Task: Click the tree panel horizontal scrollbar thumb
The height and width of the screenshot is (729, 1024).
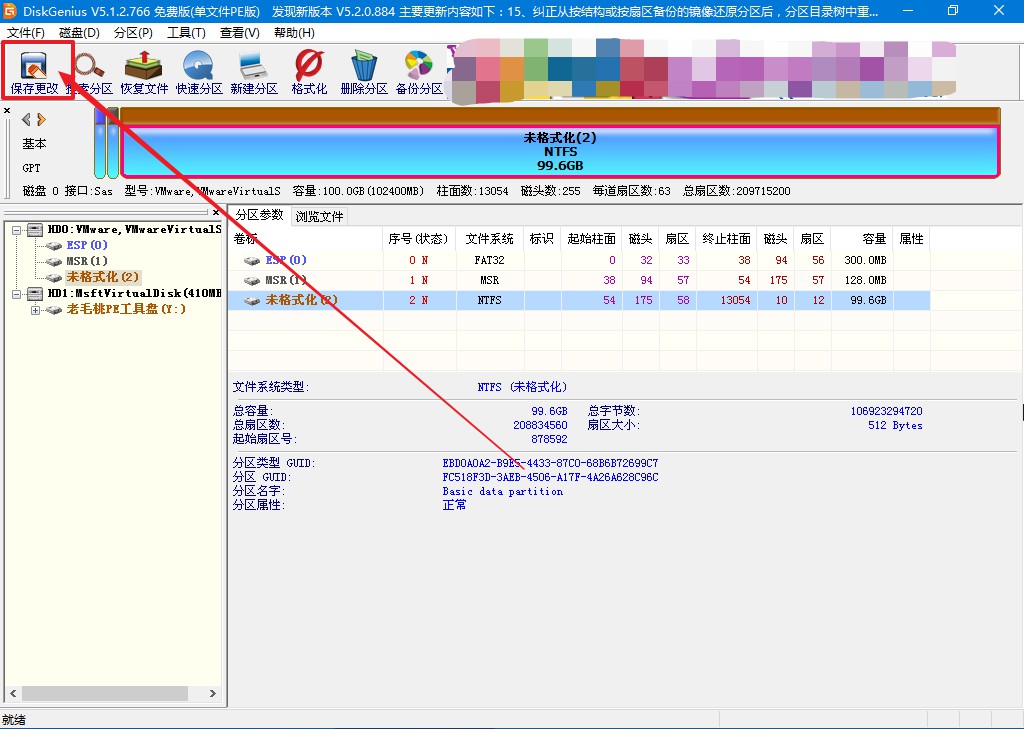Action: [105, 693]
